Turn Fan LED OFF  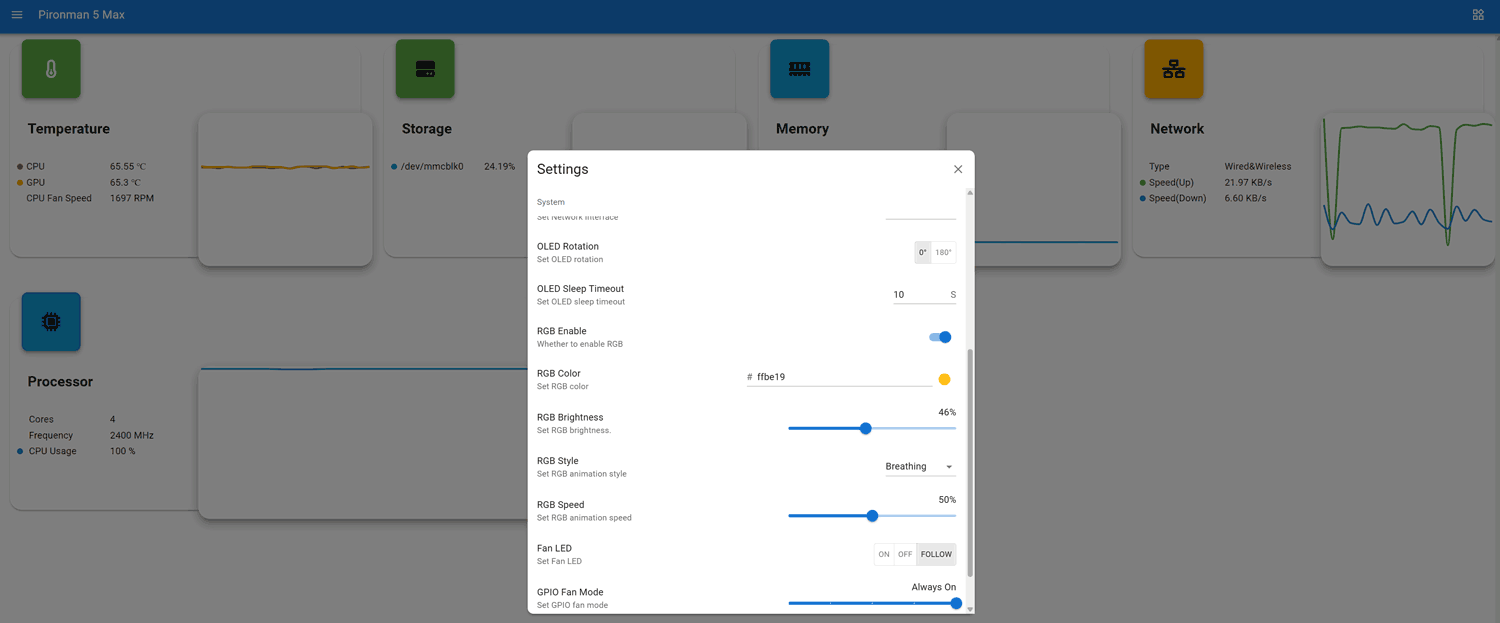905,554
